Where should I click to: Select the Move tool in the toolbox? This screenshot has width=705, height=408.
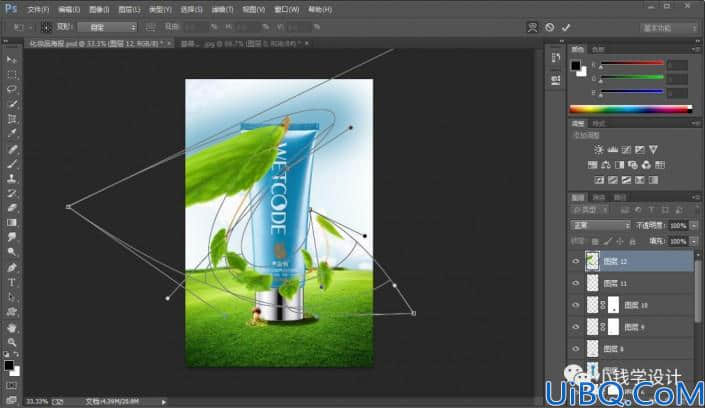coord(12,60)
